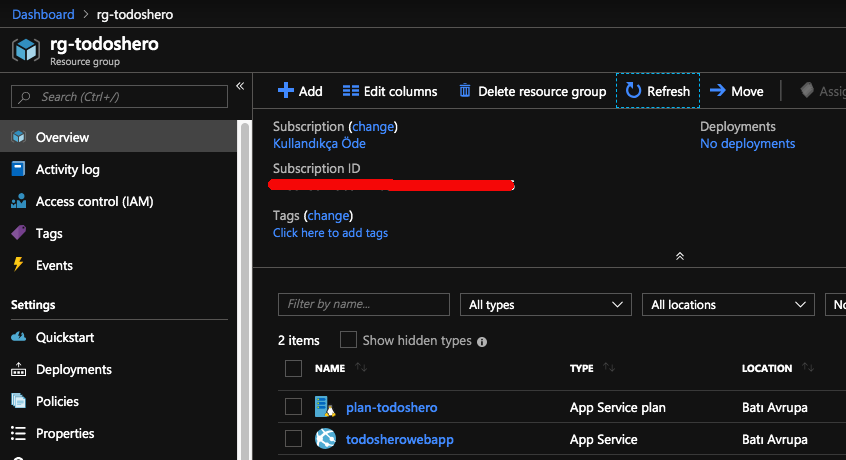Click the Search (Ctrl+/) input field
The width and height of the screenshot is (846, 460).
click(119, 97)
